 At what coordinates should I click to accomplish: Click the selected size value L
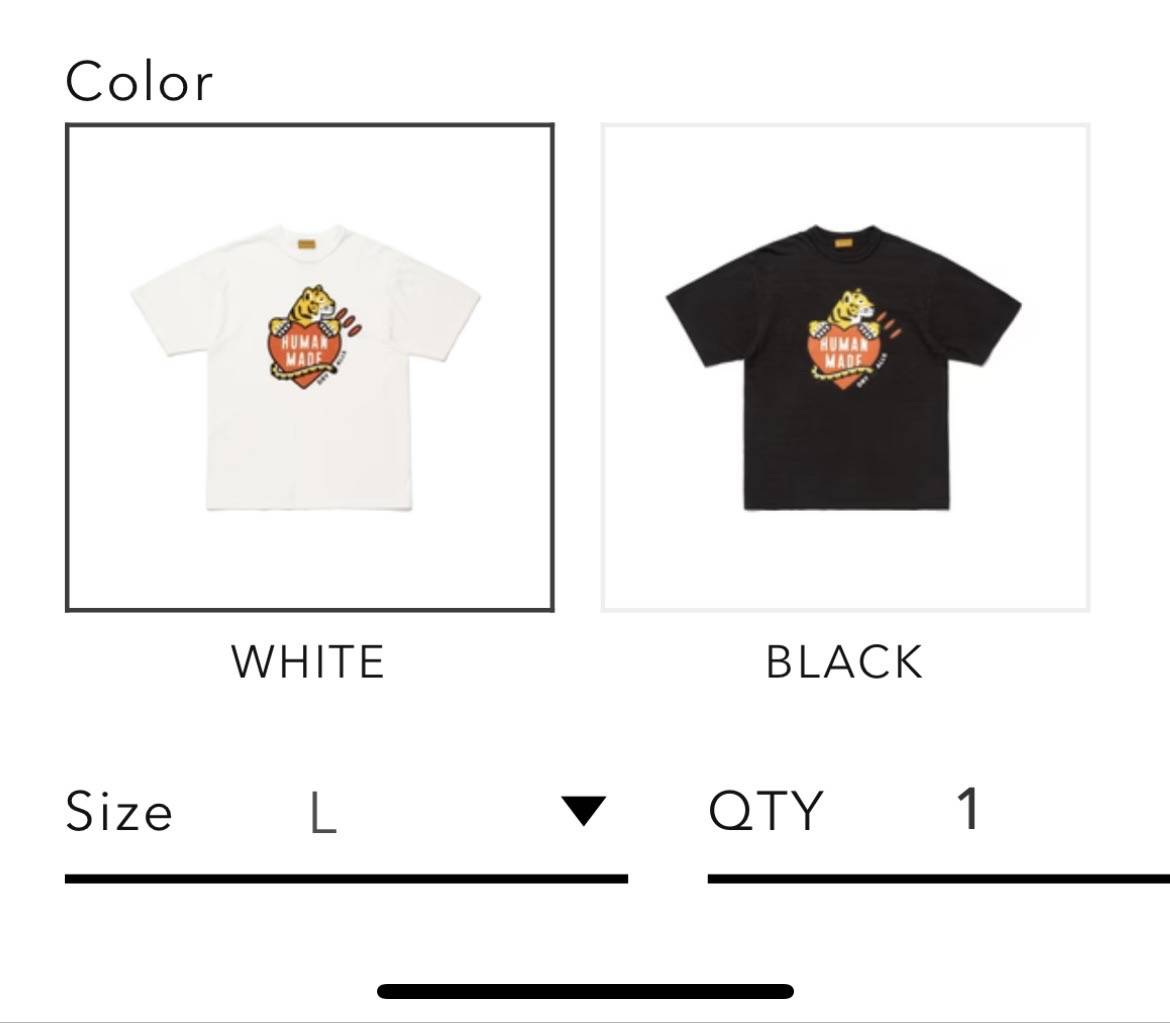(323, 813)
